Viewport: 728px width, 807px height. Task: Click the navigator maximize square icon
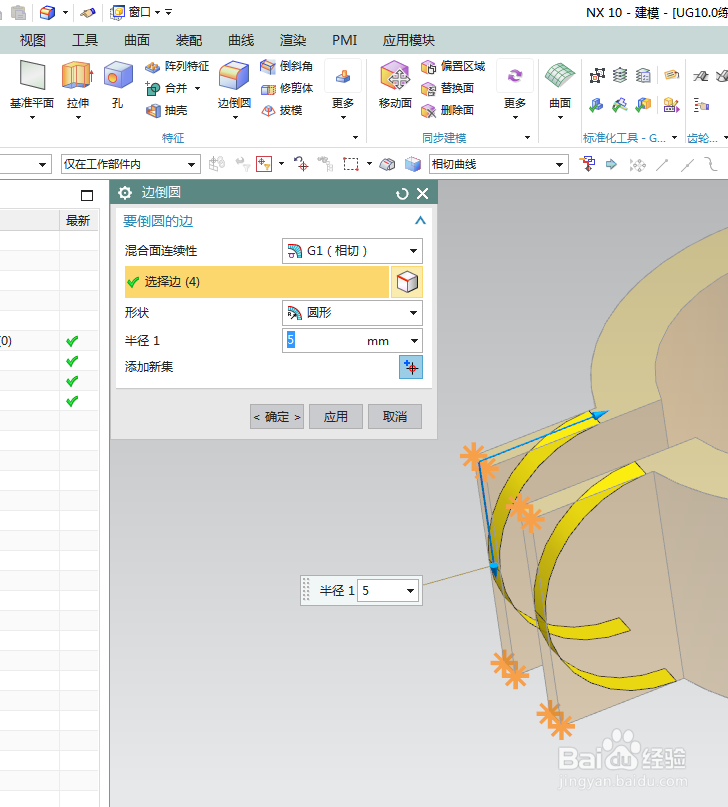point(87,196)
